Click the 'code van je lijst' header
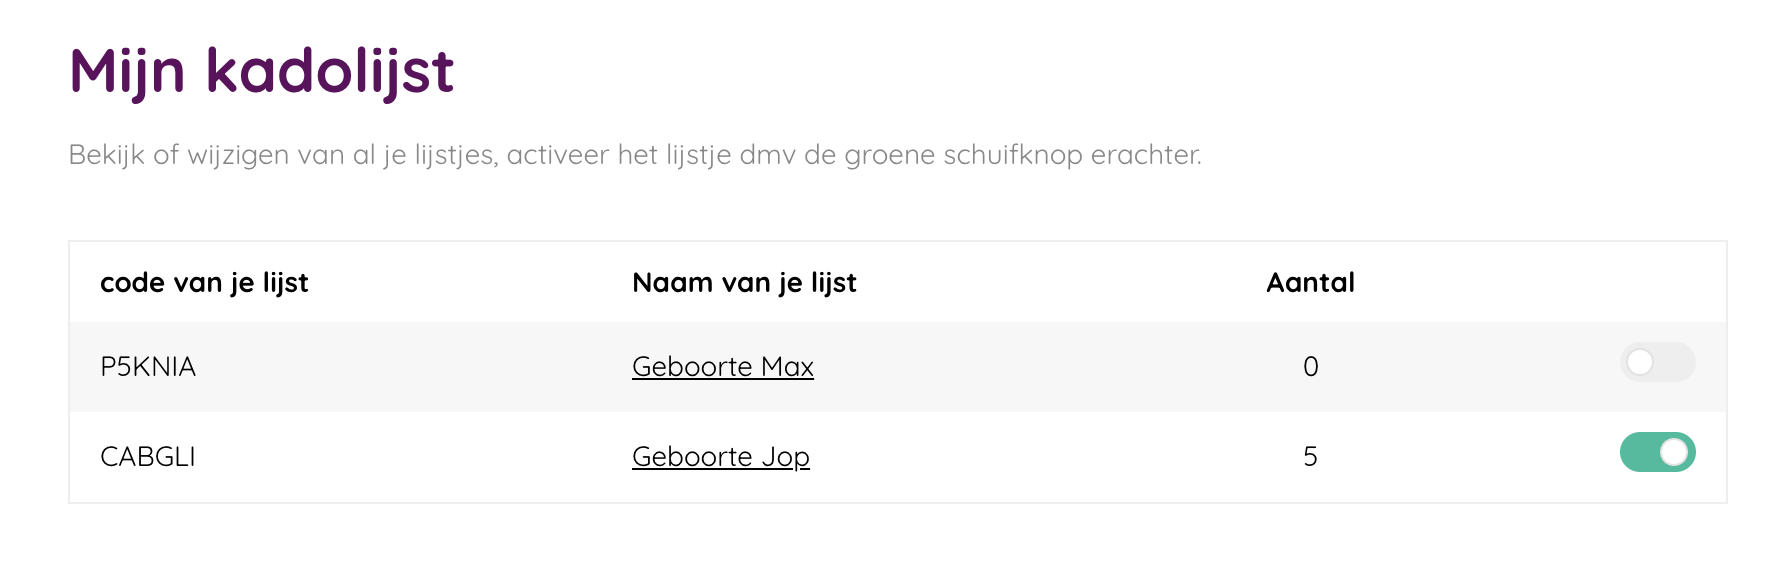Image resolution: width=1774 pixels, height=576 pixels. [204, 283]
